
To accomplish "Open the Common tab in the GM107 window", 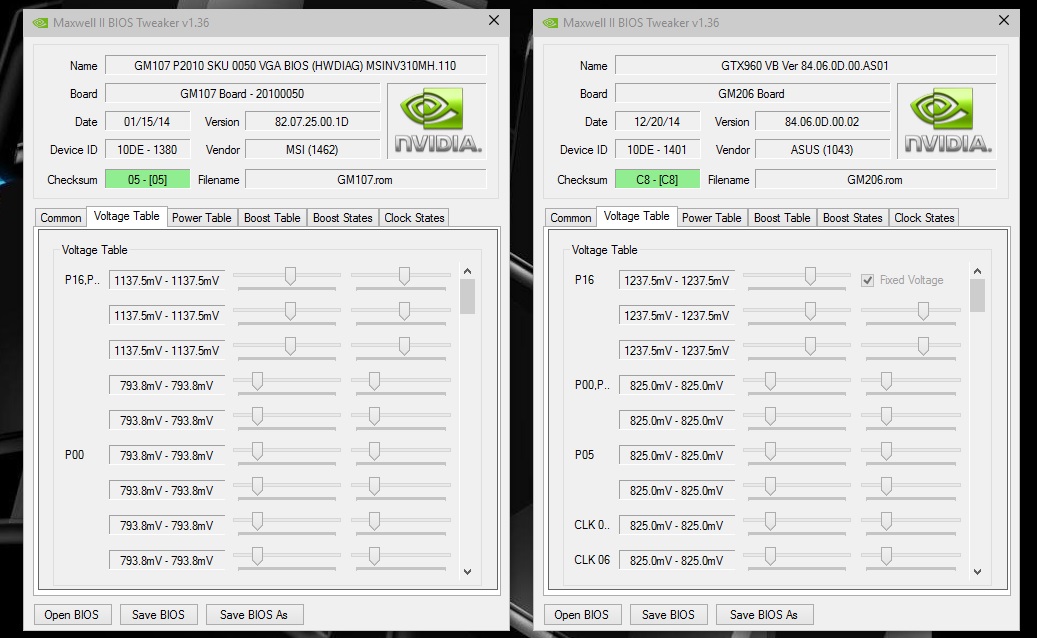I will (x=61, y=218).
